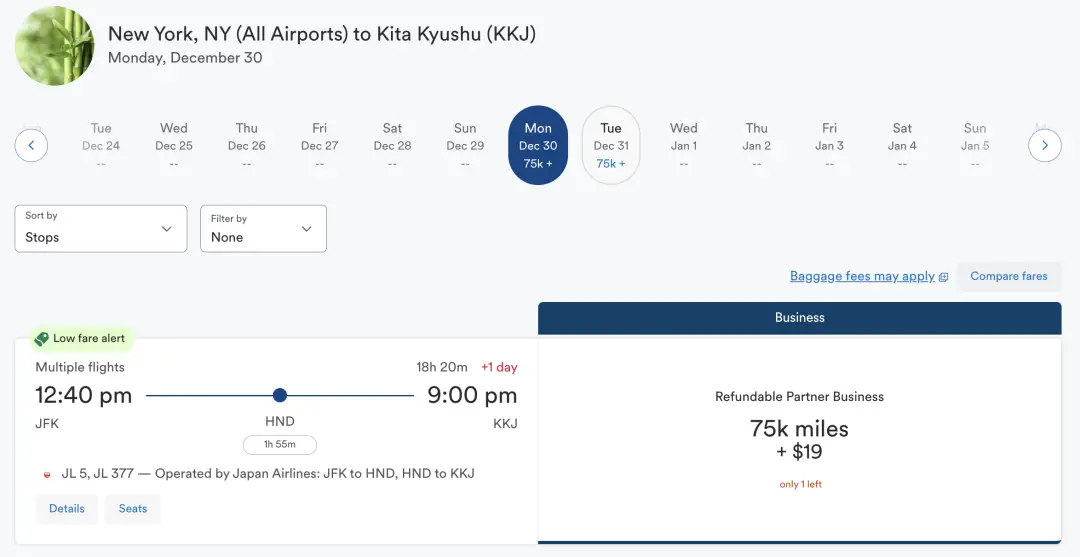Click the next dates arrow button
This screenshot has height=557, width=1080.
[1044, 146]
